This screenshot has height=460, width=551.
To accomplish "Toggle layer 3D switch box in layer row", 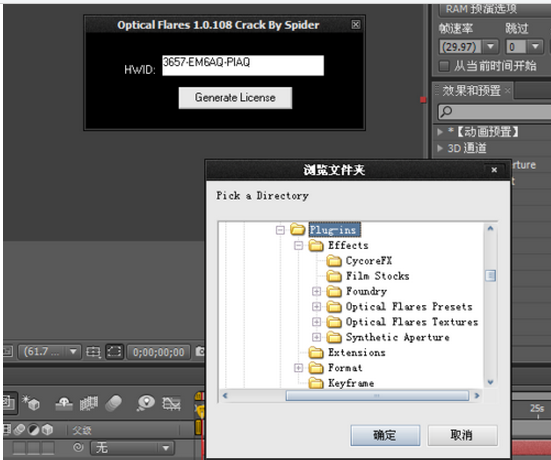I will 48,448.
